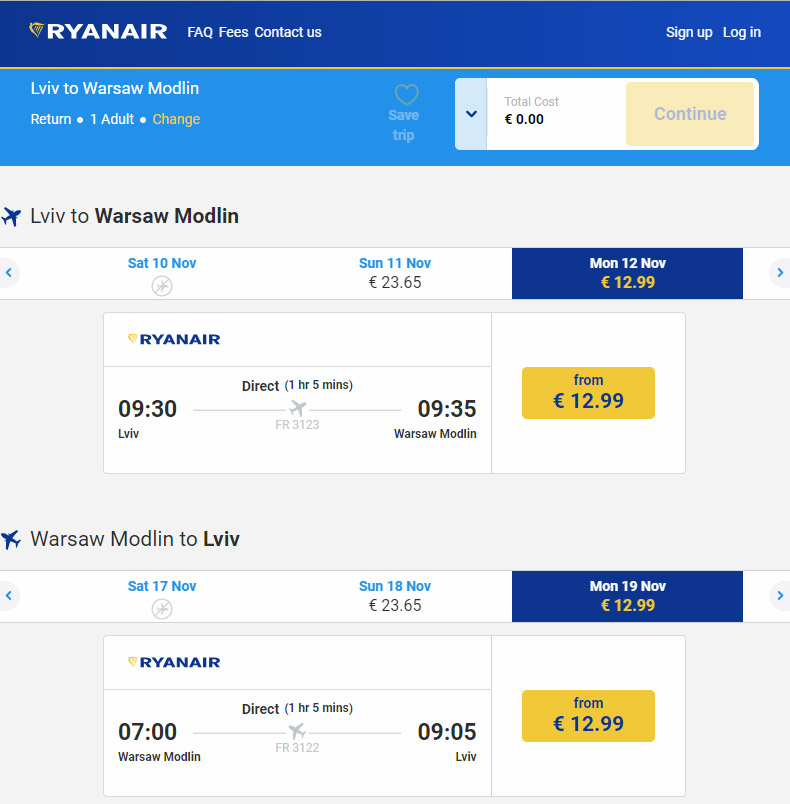Choose the €12.99 fare for flight FR 3122
This screenshot has height=804, width=790.
pos(588,715)
